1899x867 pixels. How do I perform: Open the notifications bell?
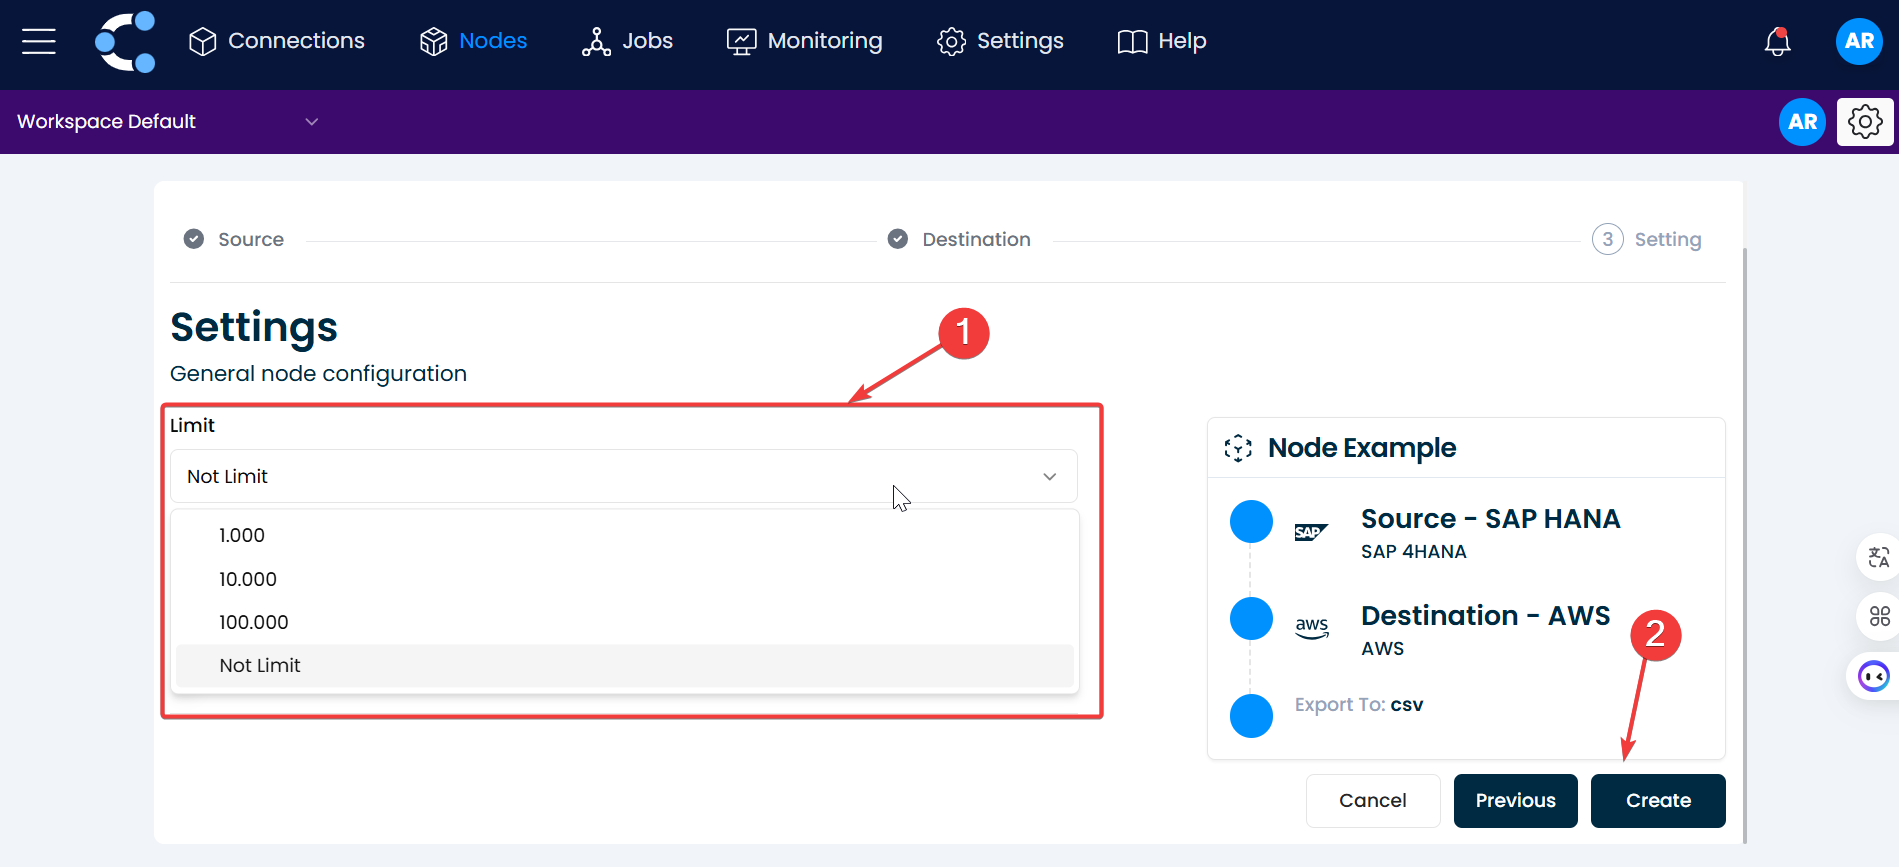coord(1777,42)
